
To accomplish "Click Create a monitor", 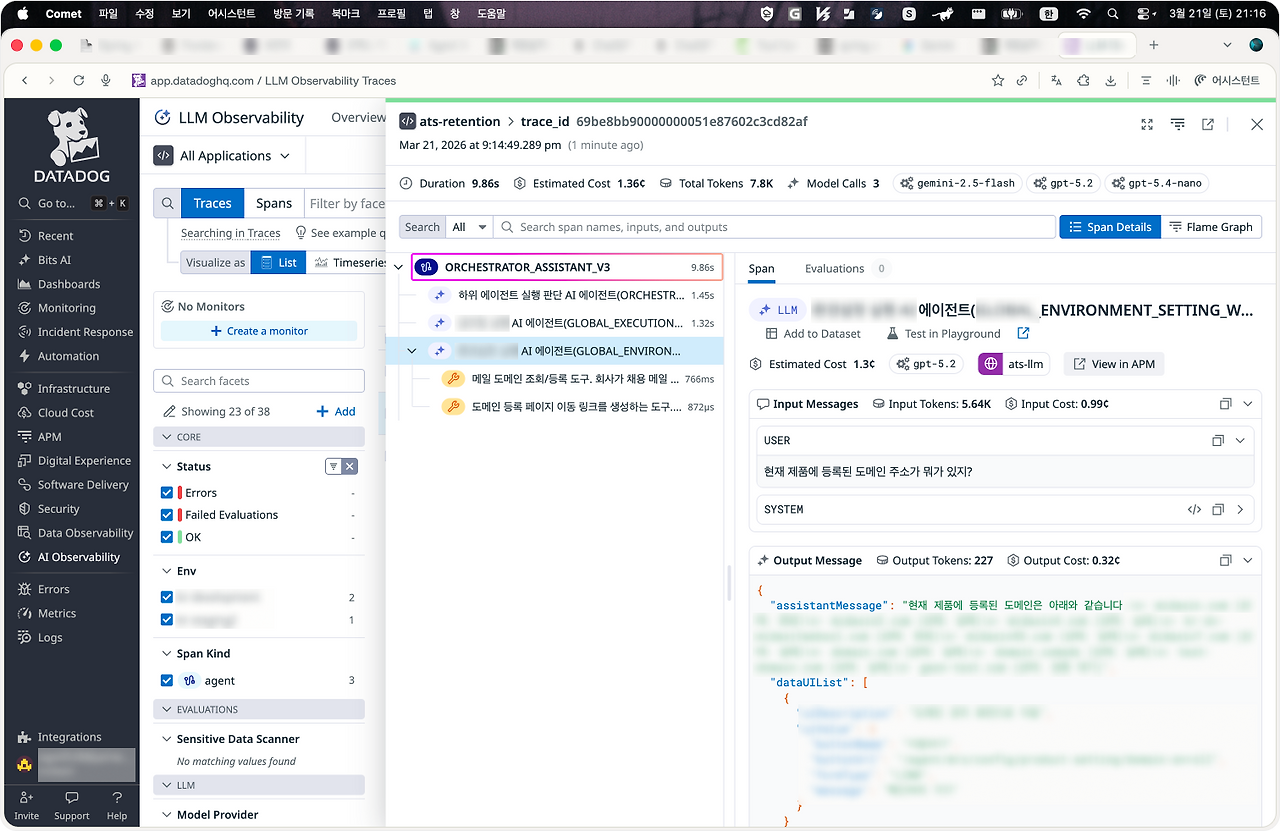I will [259, 331].
